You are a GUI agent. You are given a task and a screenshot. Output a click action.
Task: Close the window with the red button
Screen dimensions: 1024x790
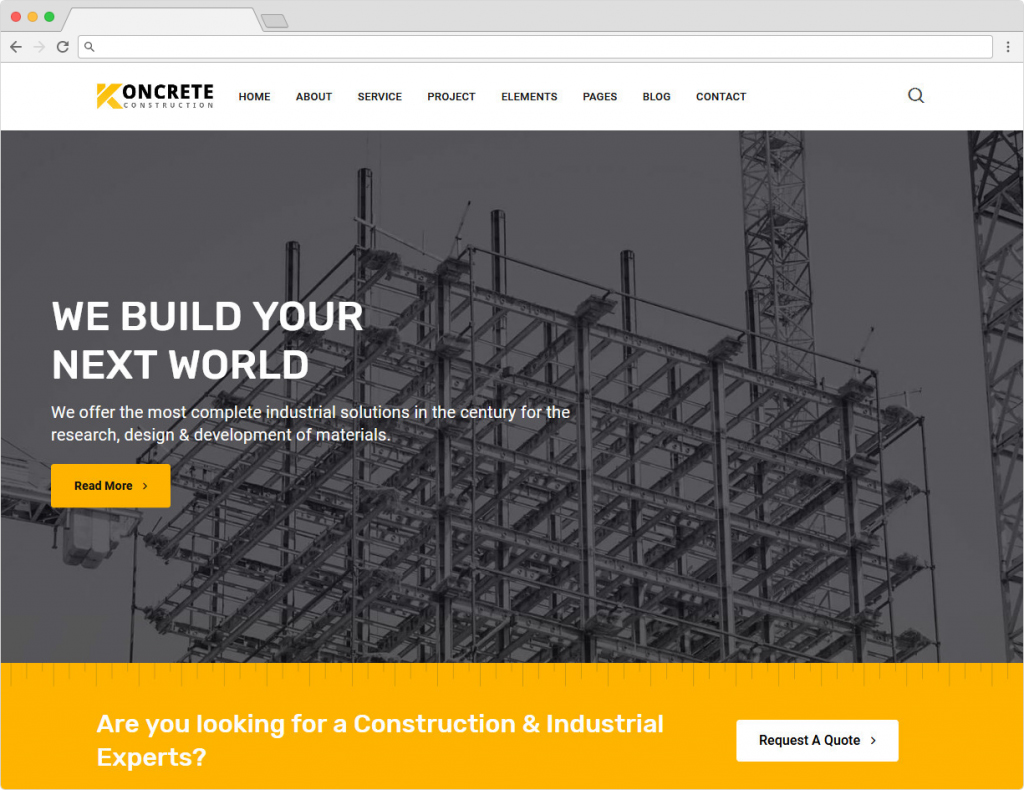click(16, 17)
